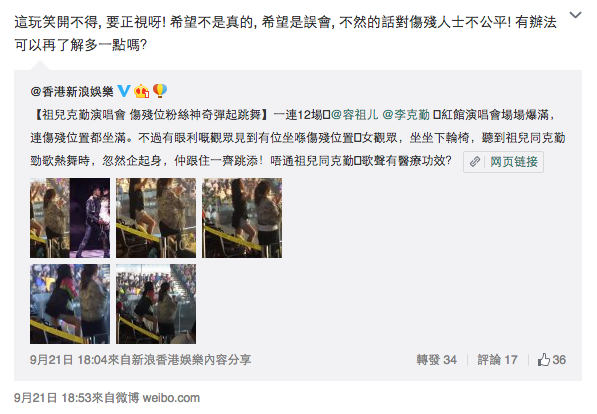The height and width of the screenshot is (414, 597).
Task: Open last thumbnail in bottom photo row
Action: (156, 304)
